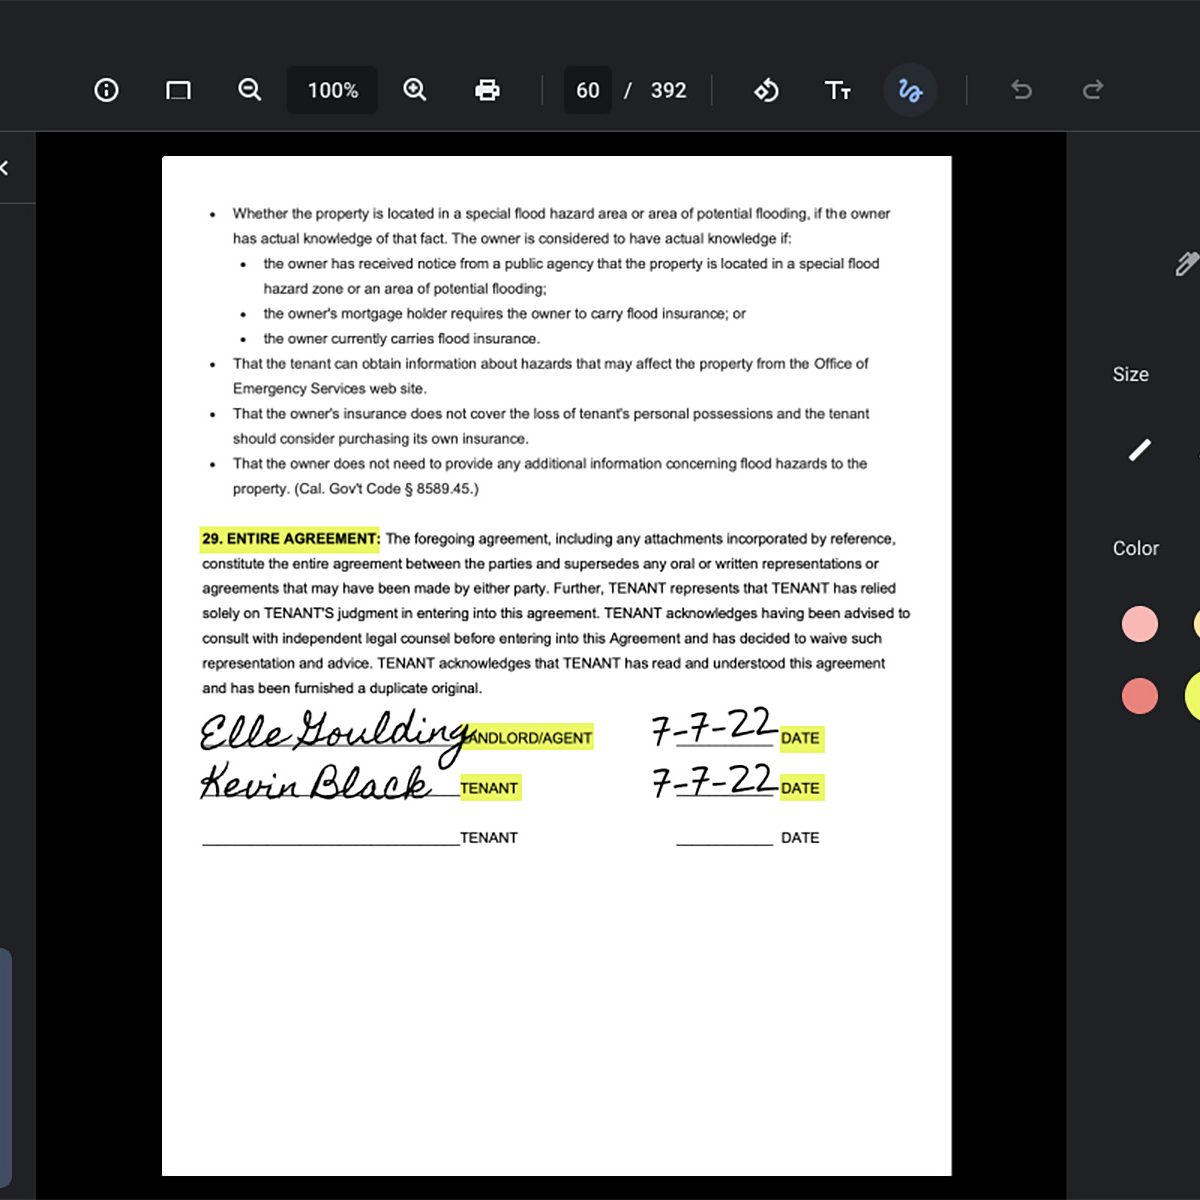Select the add text (Tt) tool
The image size is (1200, 1200).
coord(838,90)
